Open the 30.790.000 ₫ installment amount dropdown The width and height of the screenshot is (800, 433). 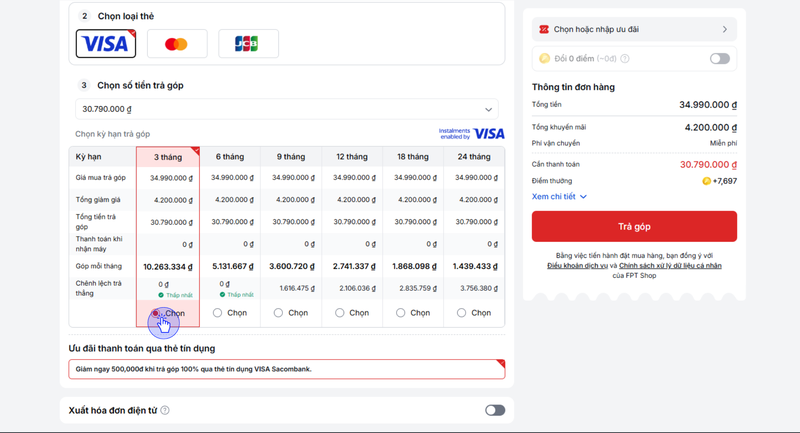tap(287, 109)
